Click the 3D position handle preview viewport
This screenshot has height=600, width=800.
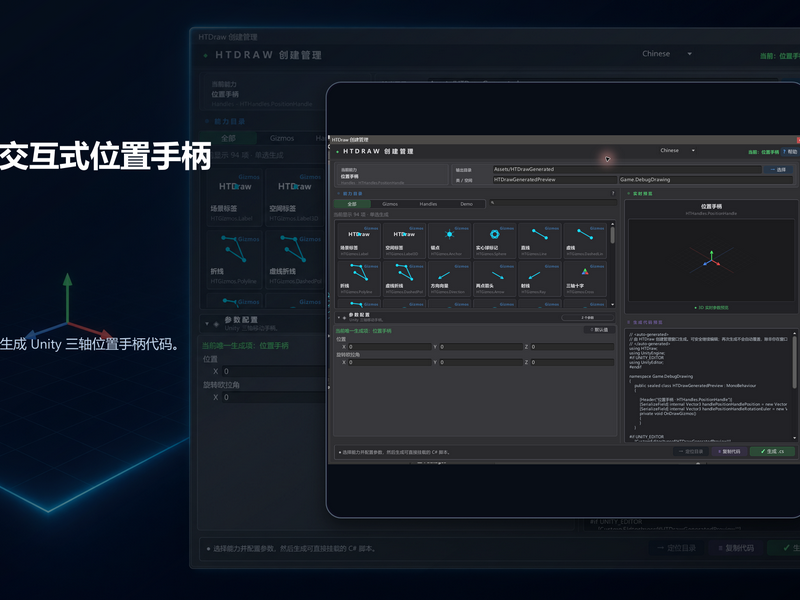point(711,260)
